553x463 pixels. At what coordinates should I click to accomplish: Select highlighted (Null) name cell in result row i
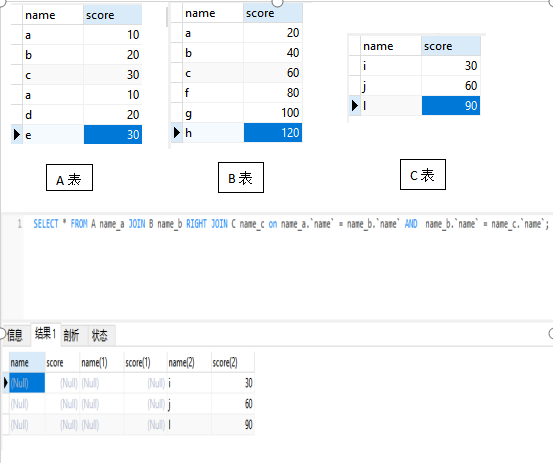click(x=27, y=383)
